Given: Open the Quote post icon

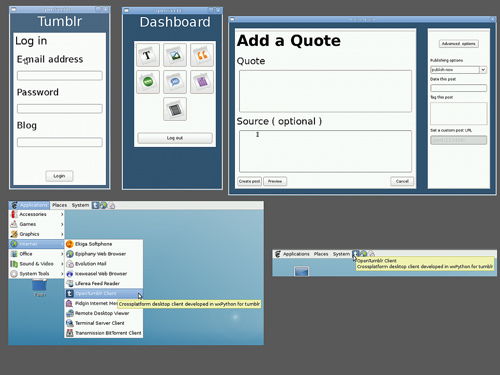Looking at the screenshot, I should pyautogui.click(x=202, y=55).
